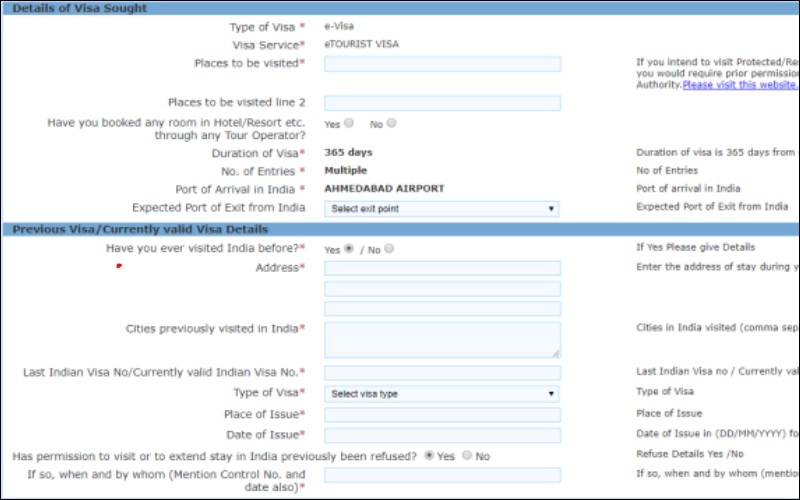Select No for visa extension refused
The image size is (800, 500).
[468, 455]
